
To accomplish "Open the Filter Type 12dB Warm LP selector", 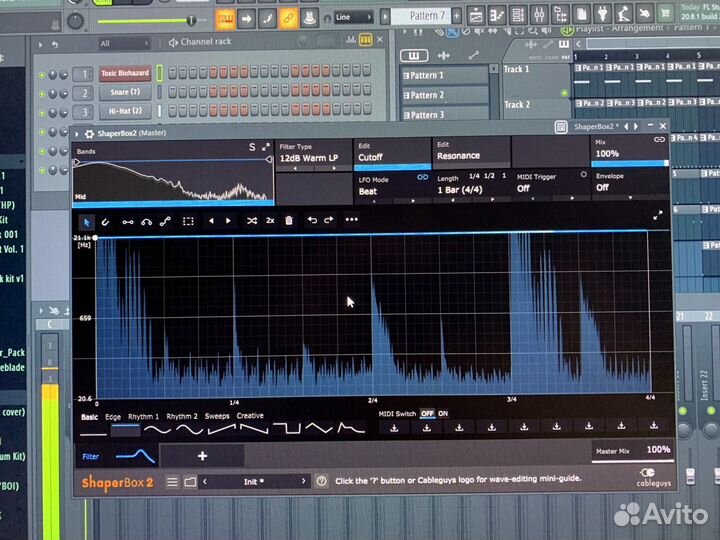I will pyautogui.click(x=314, y=157).
